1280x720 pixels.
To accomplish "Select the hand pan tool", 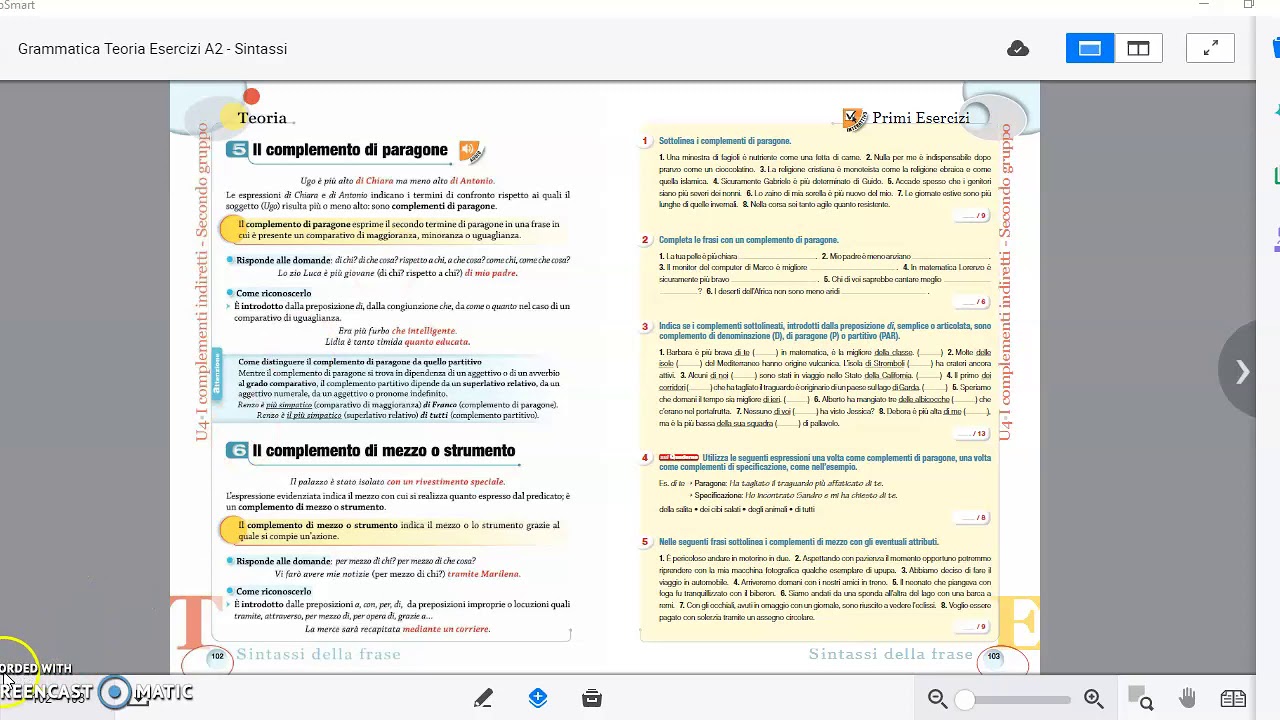I will tap(1187, 698).
